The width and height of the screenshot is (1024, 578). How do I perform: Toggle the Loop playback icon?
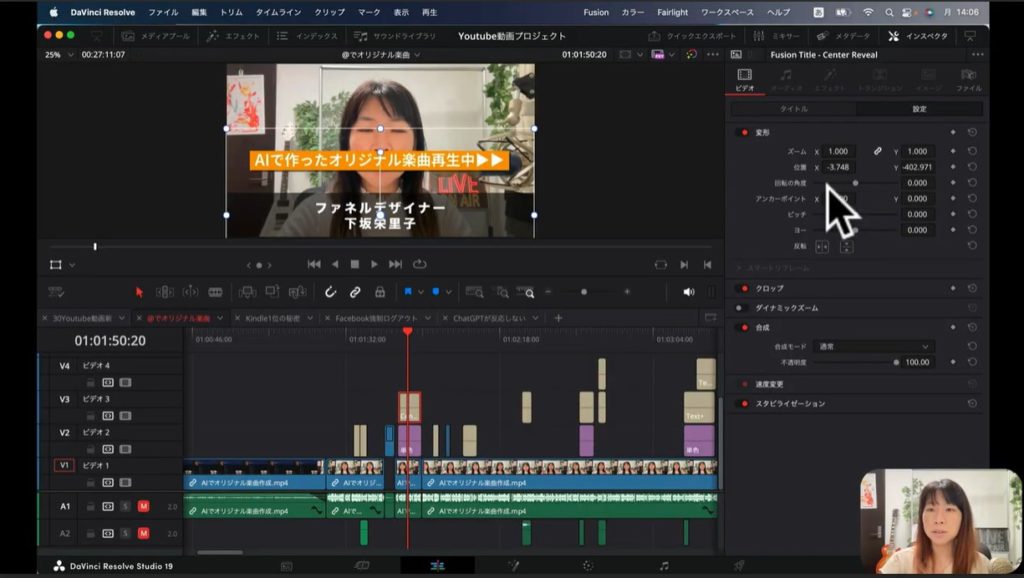click(419, 264)
